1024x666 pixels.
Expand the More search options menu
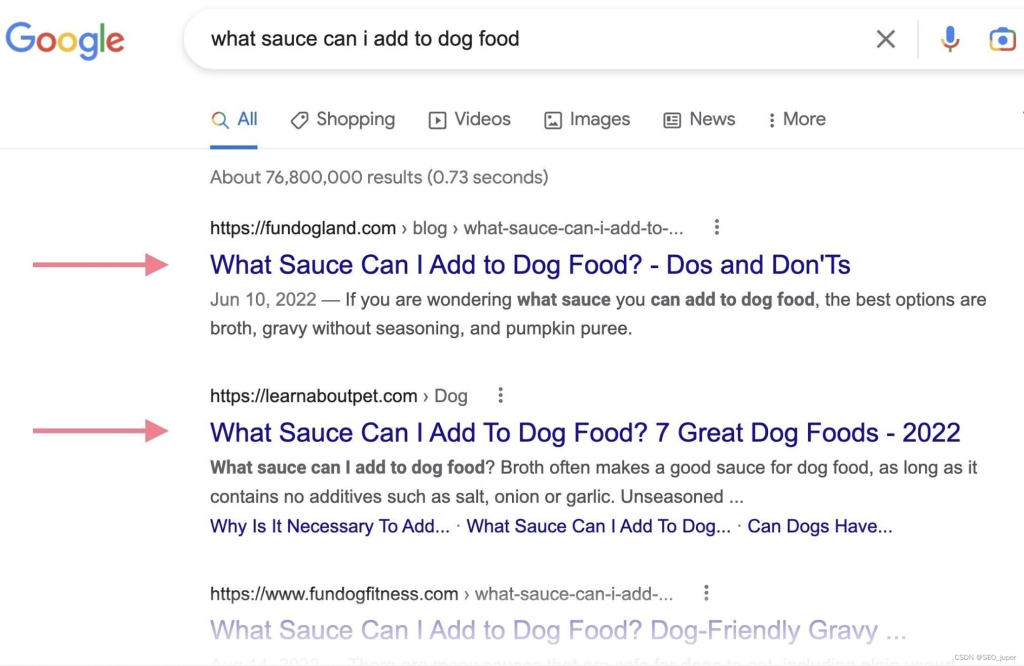(x=797, y=119)
